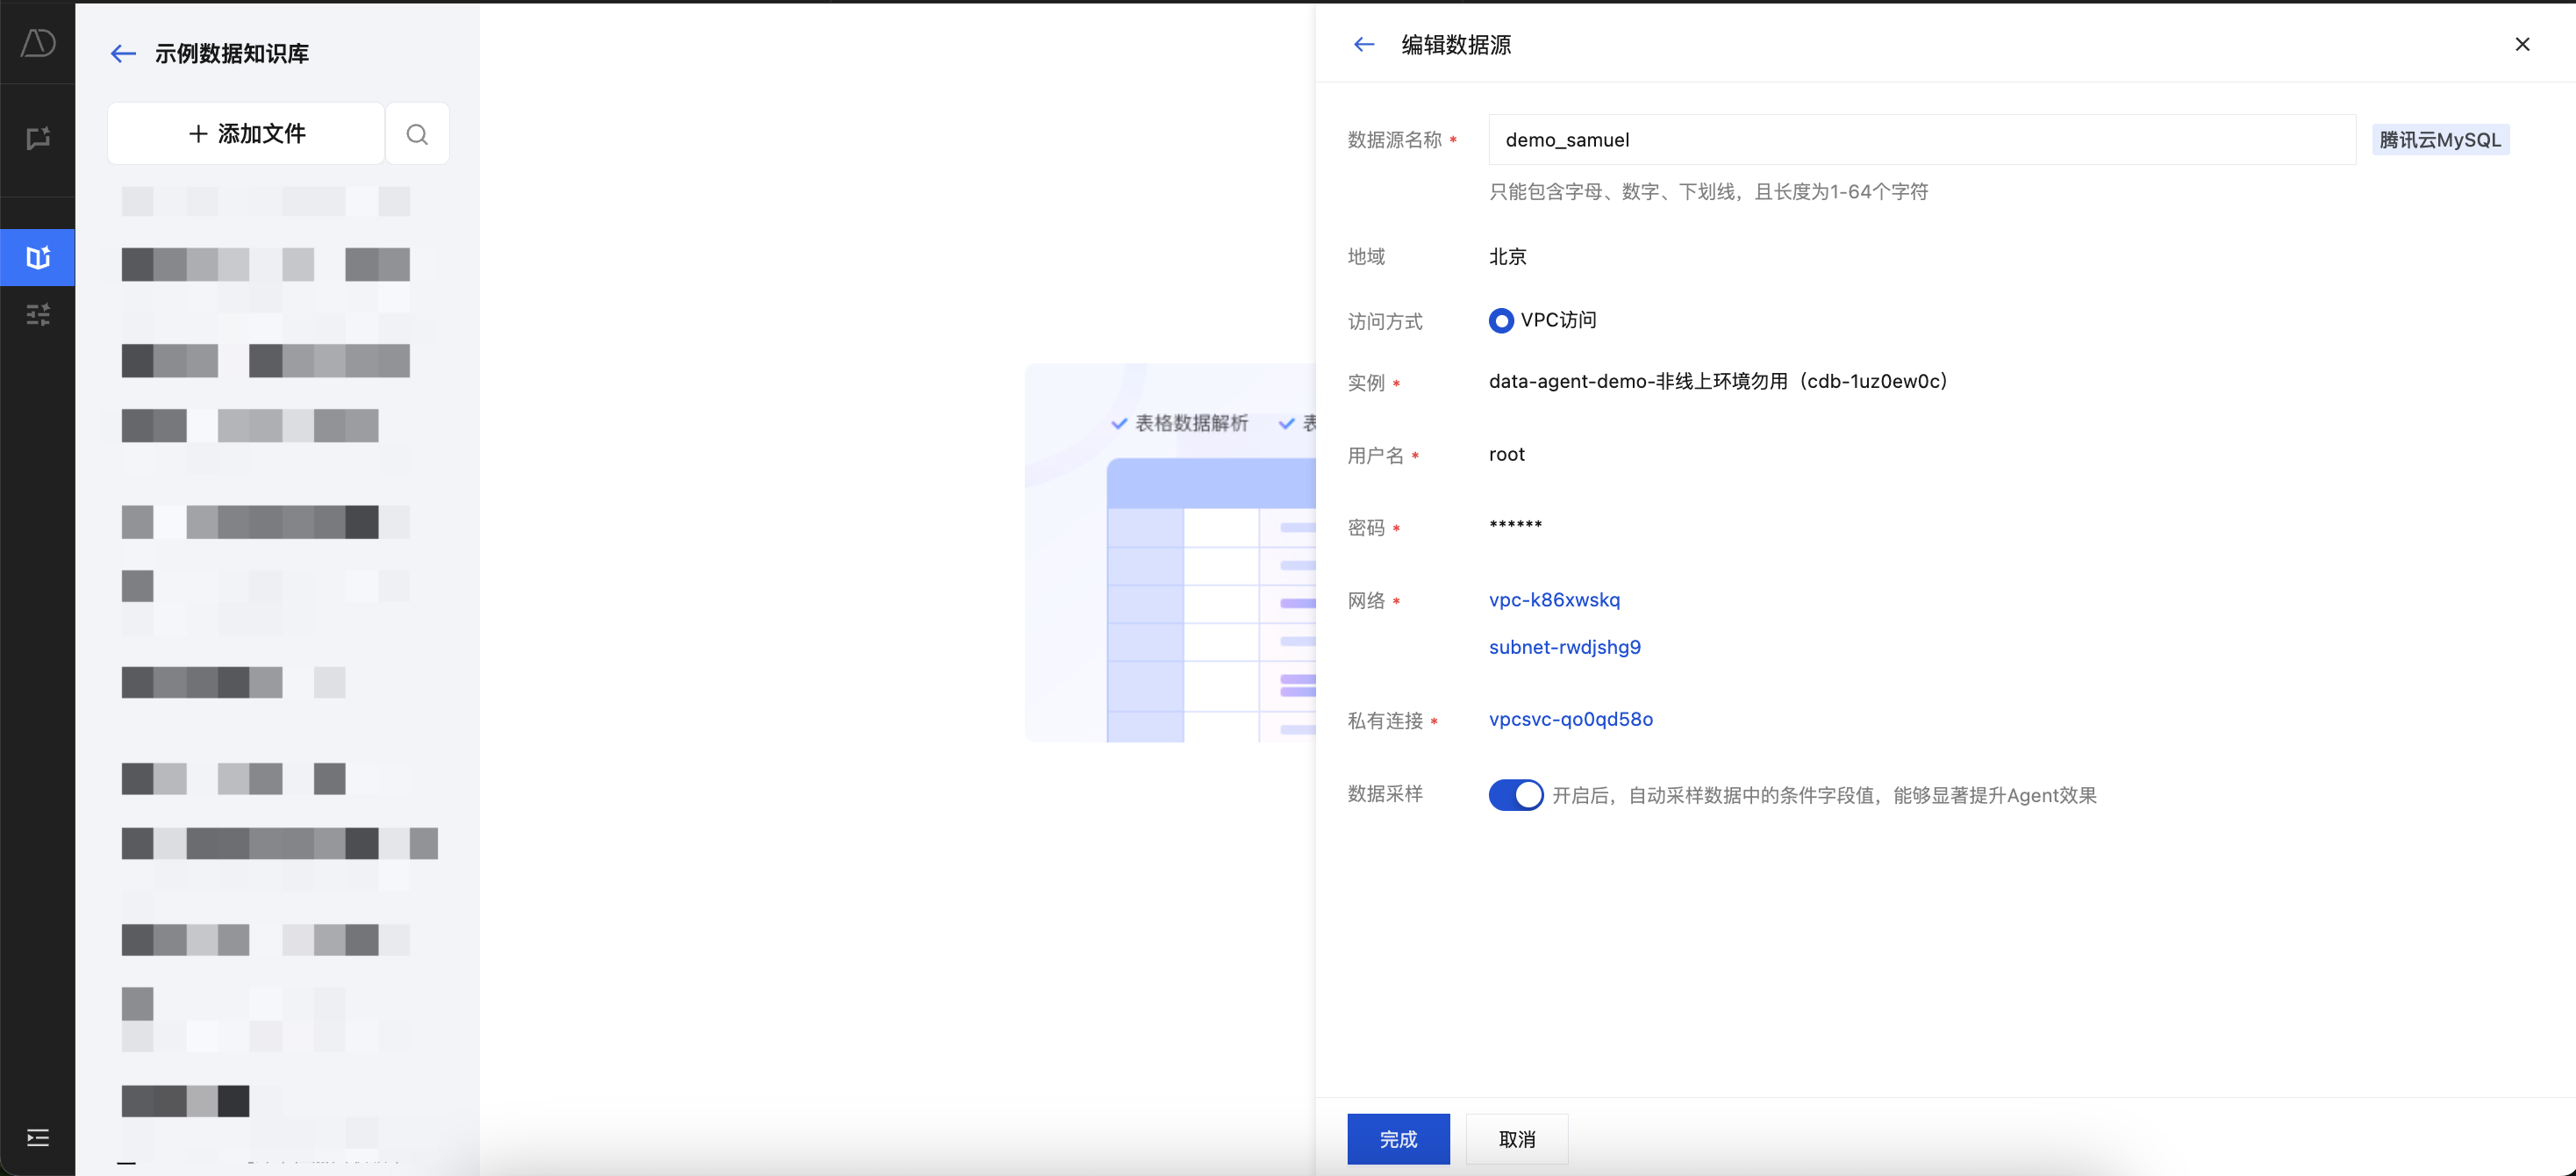
Task: Click the search icon beside 添加文件
Action: 417,134
